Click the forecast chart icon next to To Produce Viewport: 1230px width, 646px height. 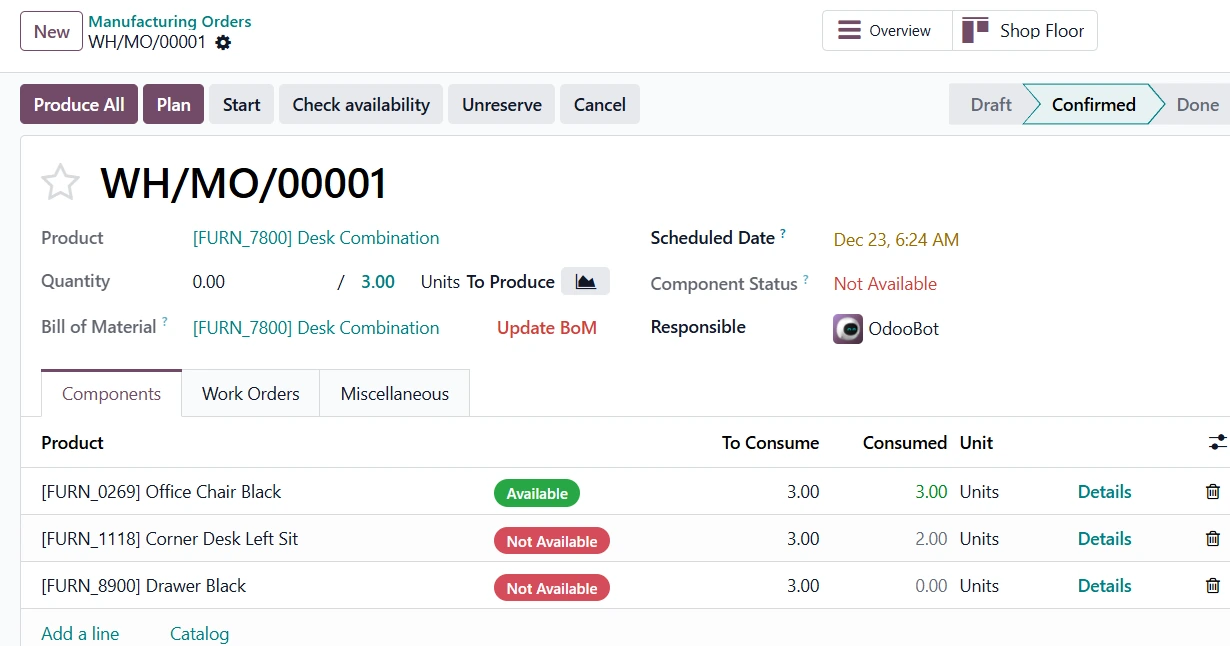tap(585, 281)
